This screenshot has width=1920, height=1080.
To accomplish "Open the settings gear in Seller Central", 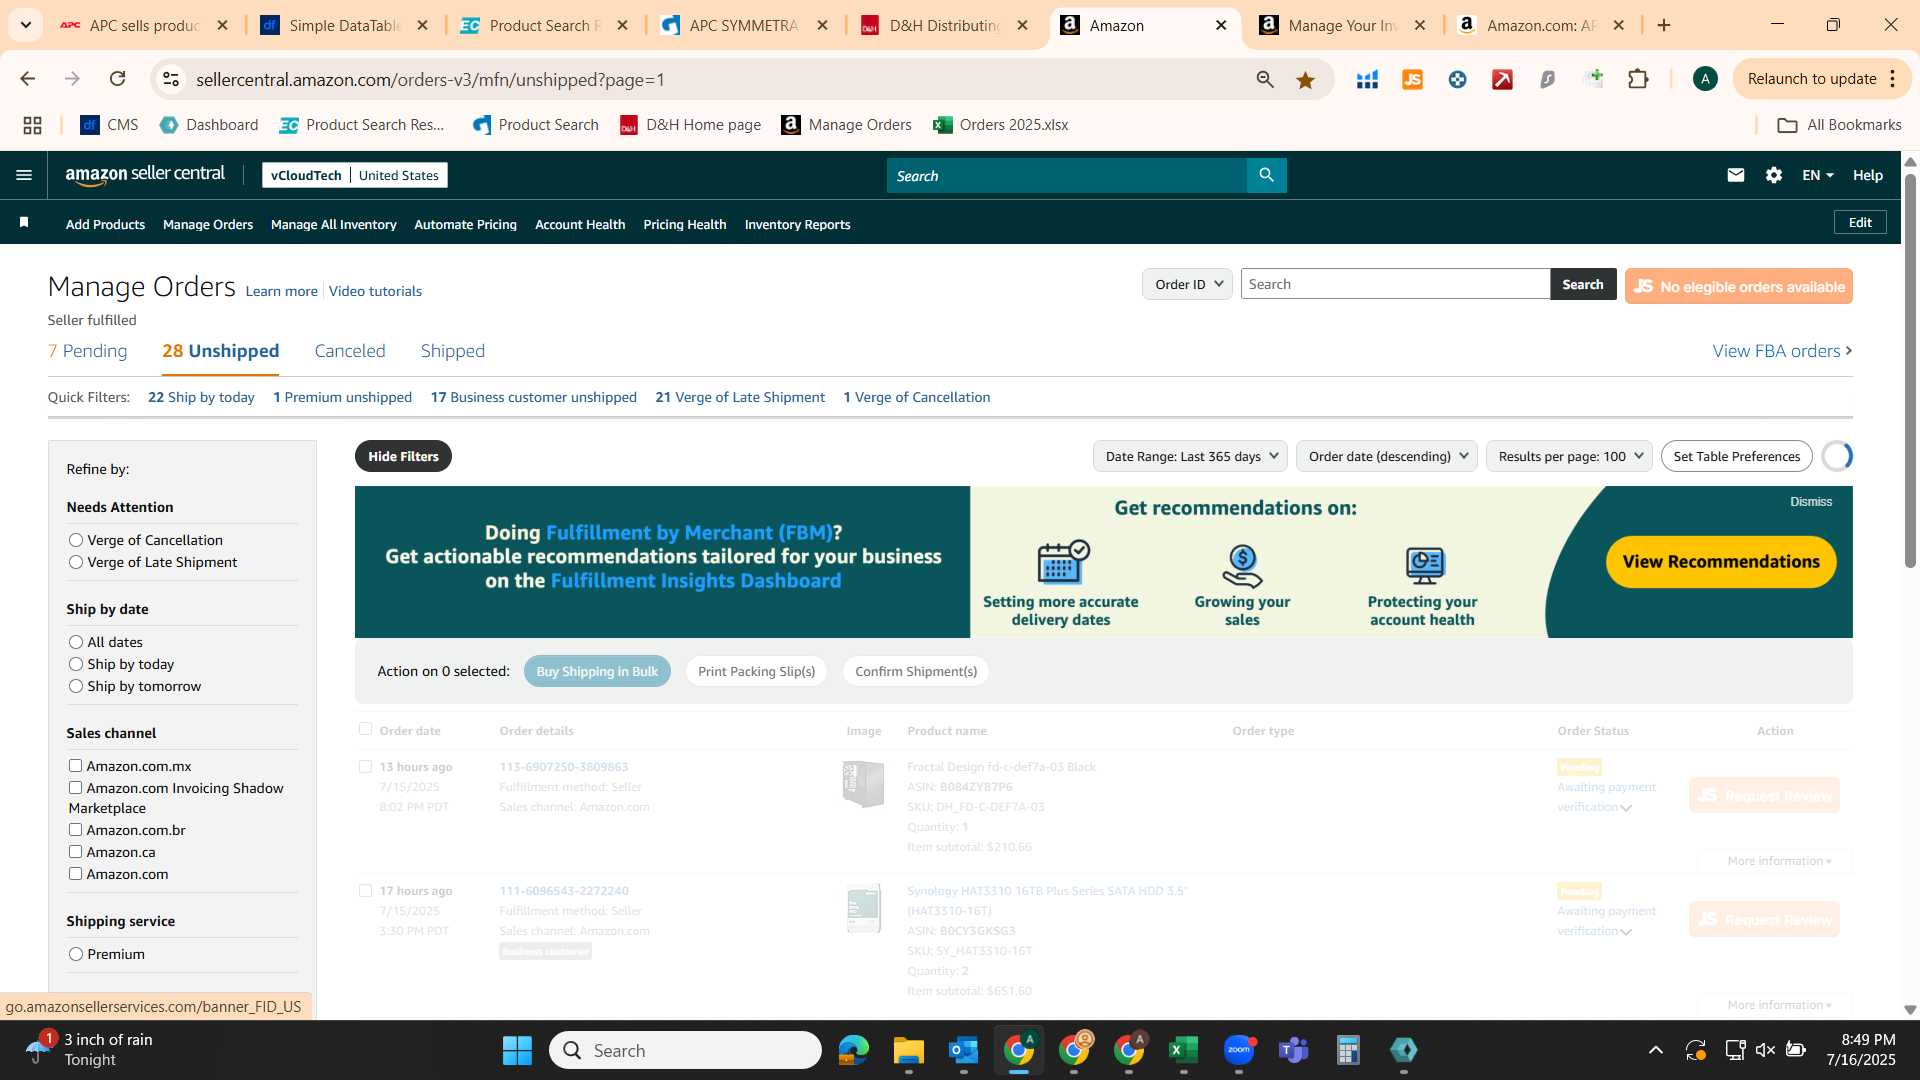I will (1774, 175).
